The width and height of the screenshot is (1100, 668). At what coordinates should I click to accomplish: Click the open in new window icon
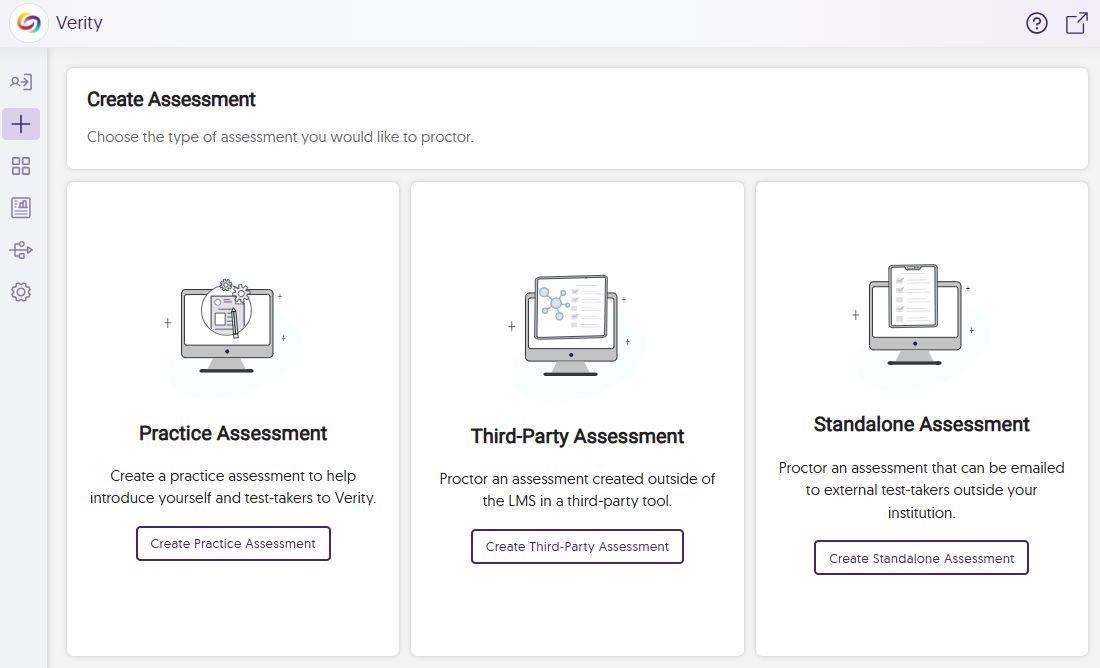click(x=1076, y=23)
